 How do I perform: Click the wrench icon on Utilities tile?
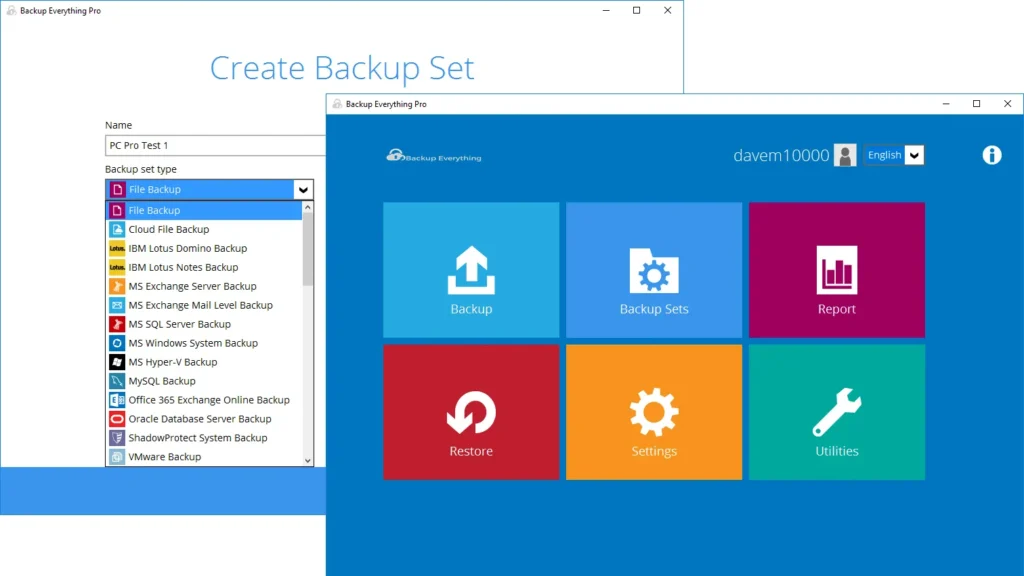[837, 412]
